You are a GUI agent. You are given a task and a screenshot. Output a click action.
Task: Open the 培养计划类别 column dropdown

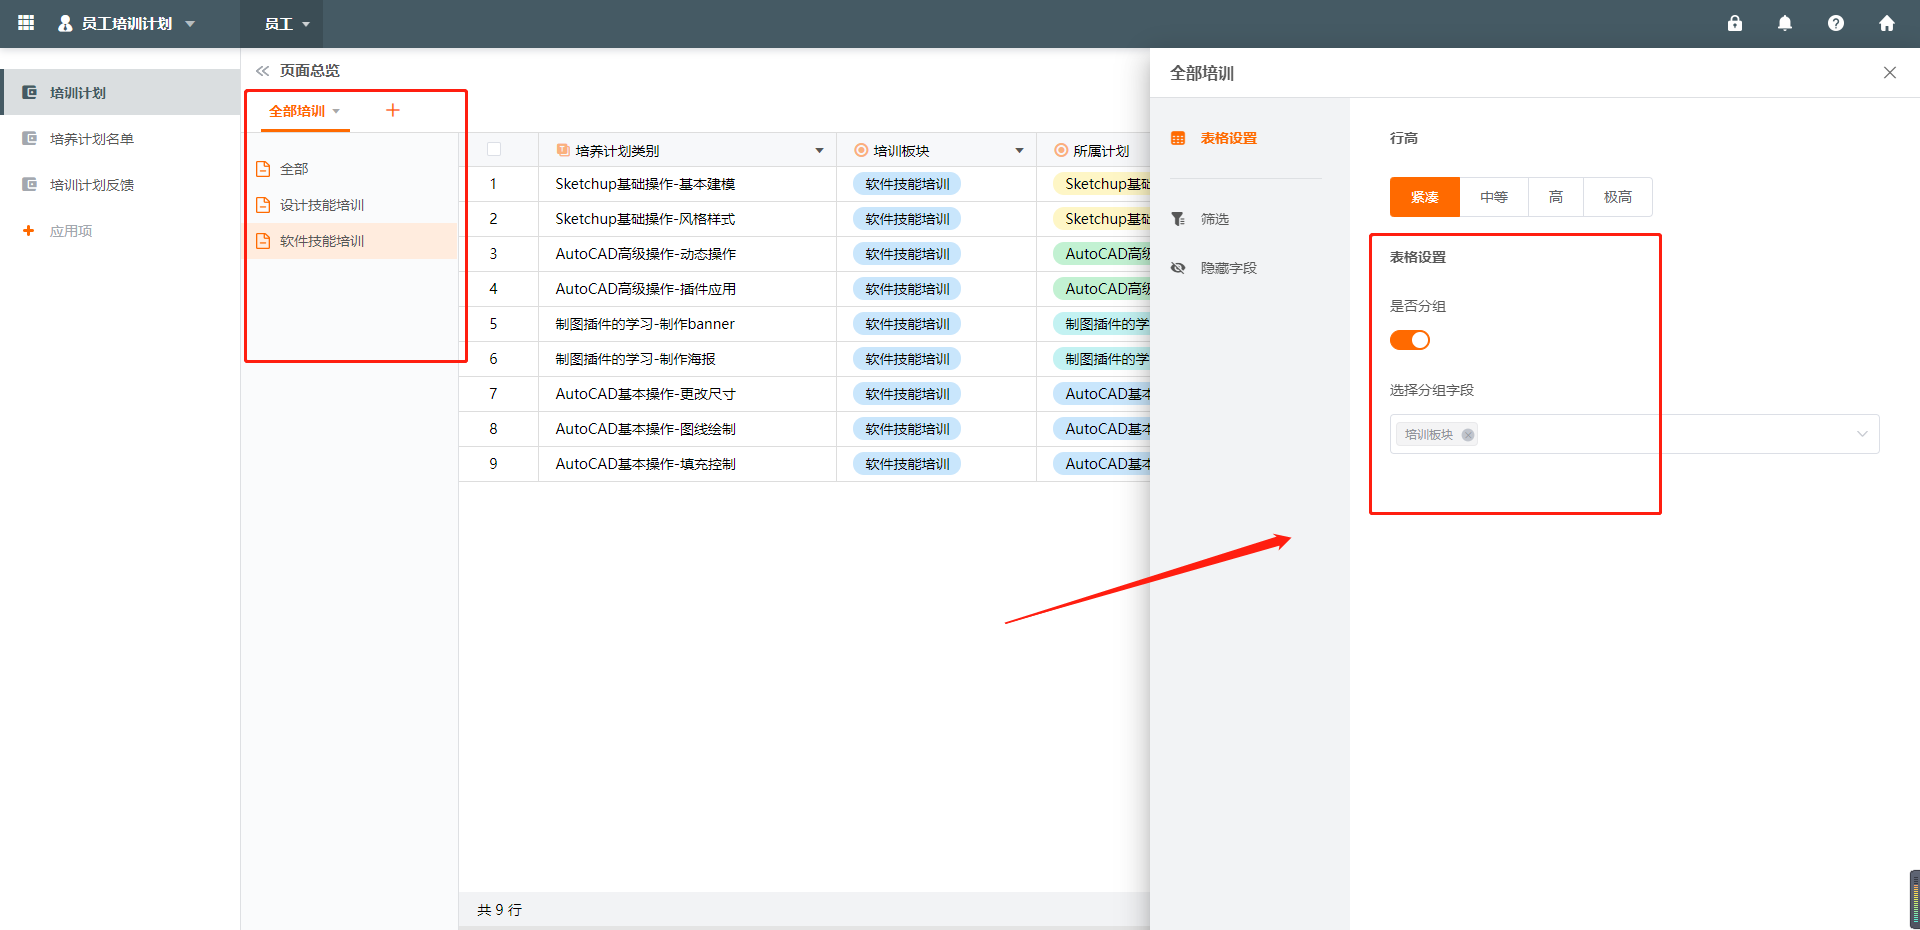[x=820, y=149]
